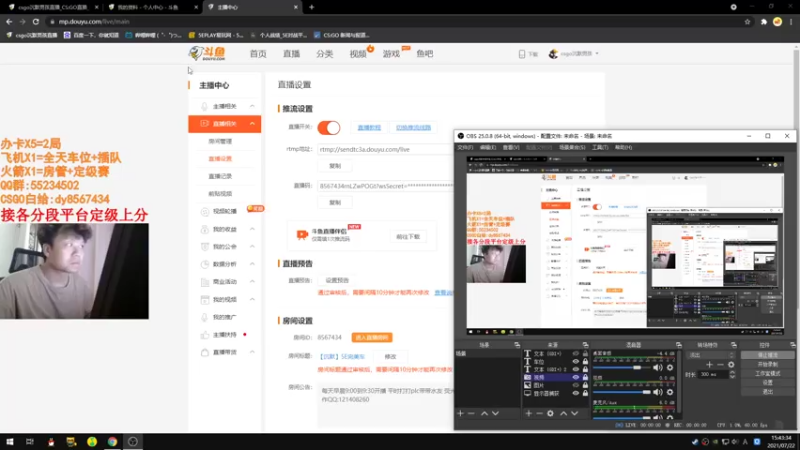
Task: Toggle eye of 文本 (GDI+) 2 source
Action: (576, 369)
